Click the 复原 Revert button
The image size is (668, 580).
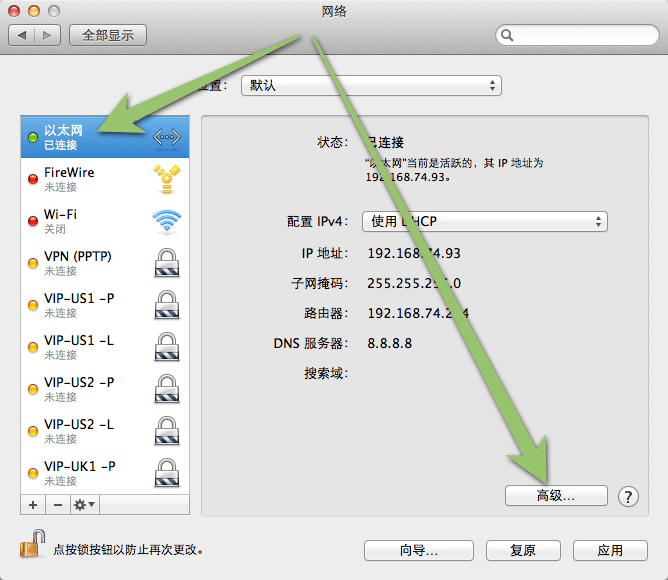pos(523,550)
